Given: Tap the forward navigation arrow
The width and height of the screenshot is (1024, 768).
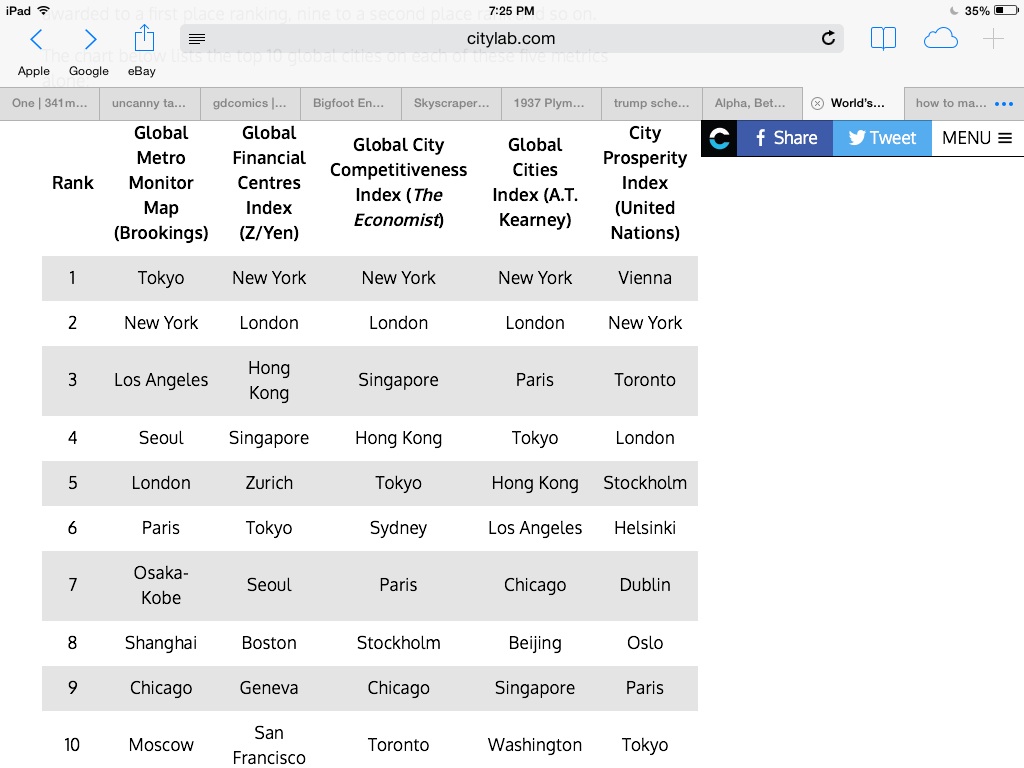Looking at the screenshot, I should point(90,39).
